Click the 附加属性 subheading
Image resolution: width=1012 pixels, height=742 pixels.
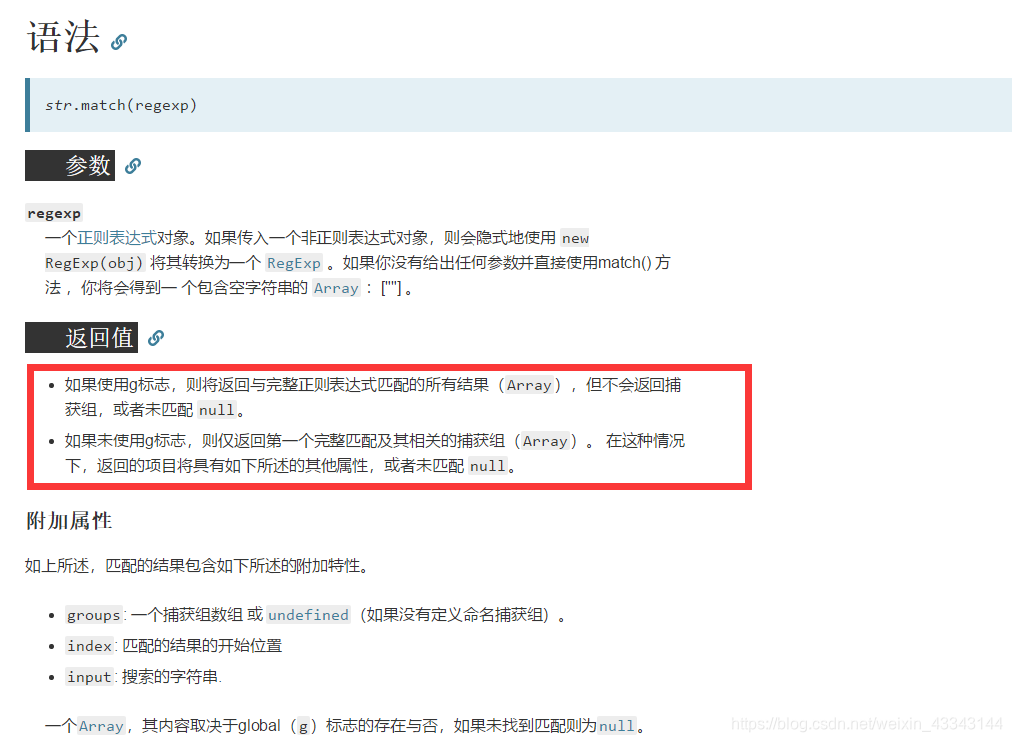pyautogui.click(x=69, y=521)
